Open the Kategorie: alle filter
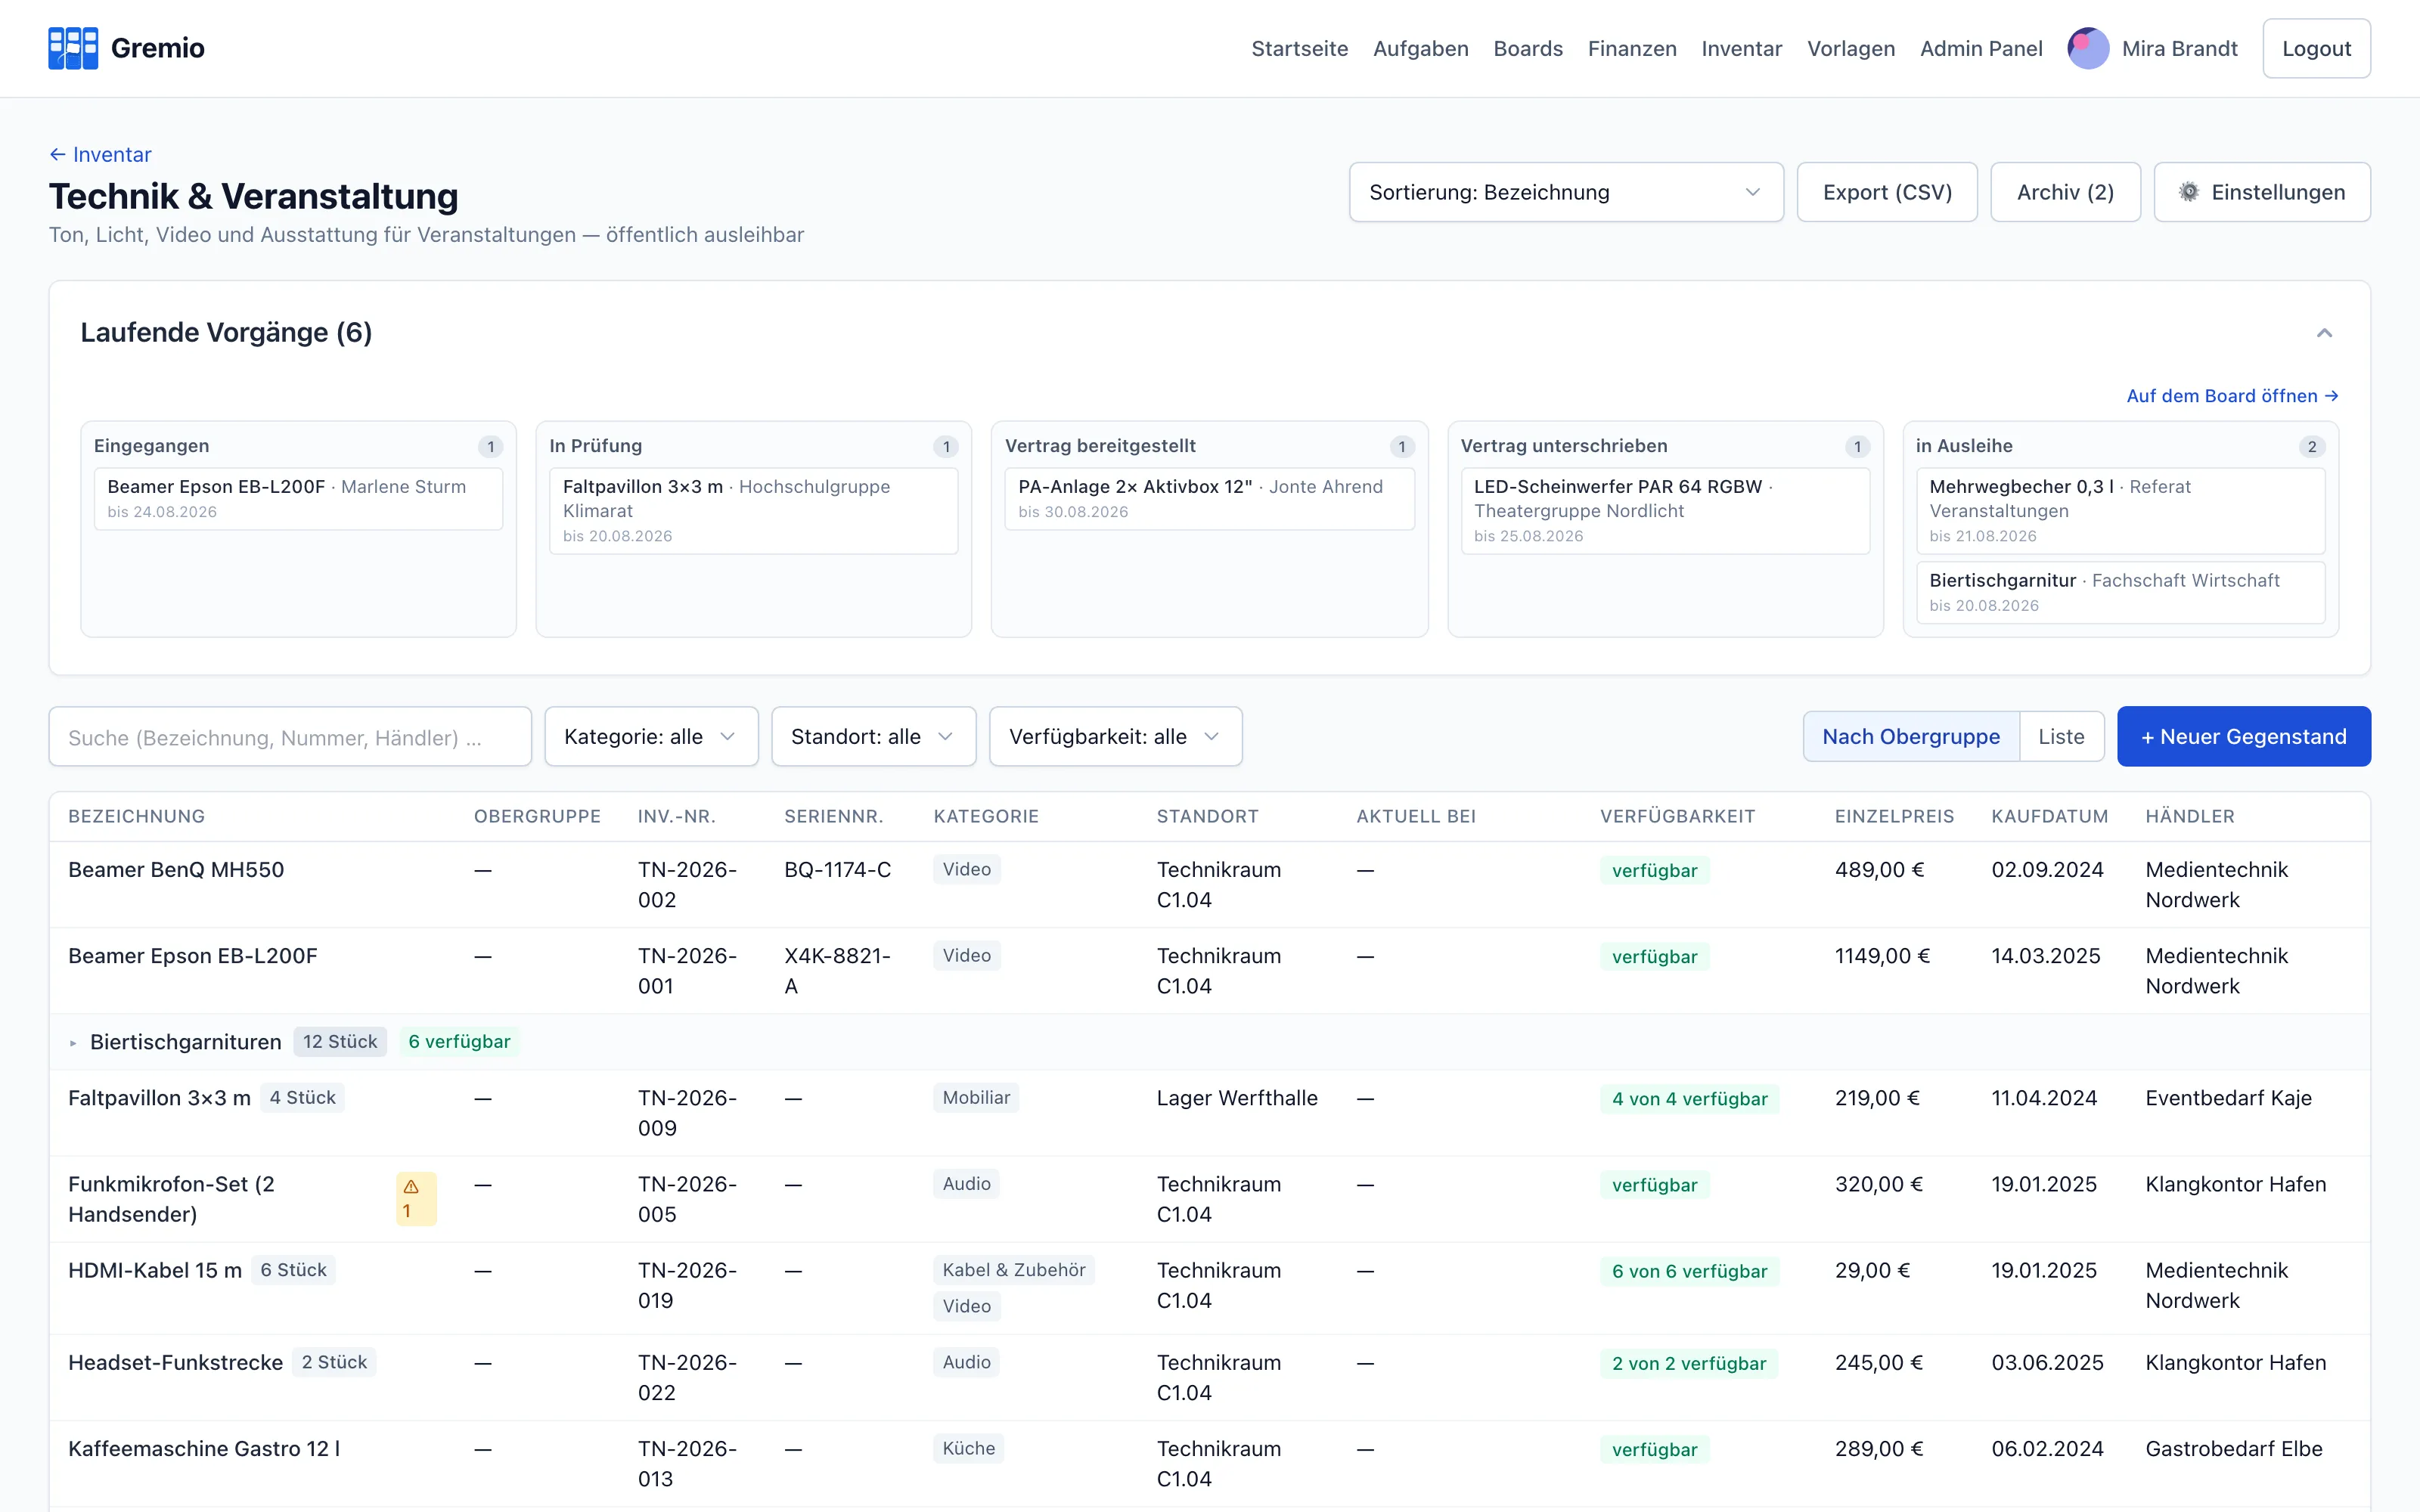Screen dimensions: 2420x1512 [651, 737]
